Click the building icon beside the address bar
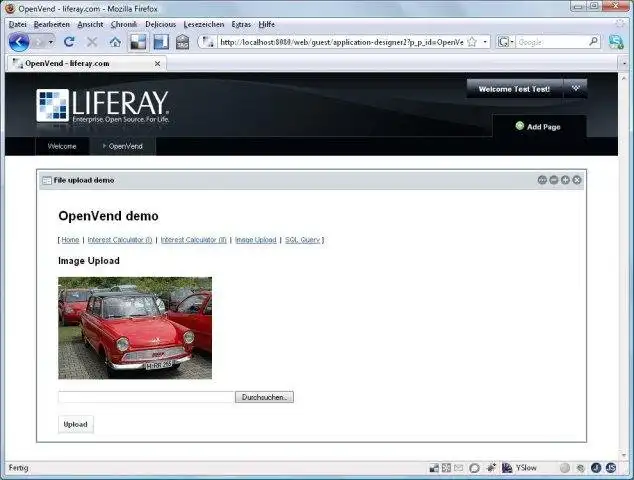Image resolution: width=634 pixels, height=480 pixels. coord(182,42)
